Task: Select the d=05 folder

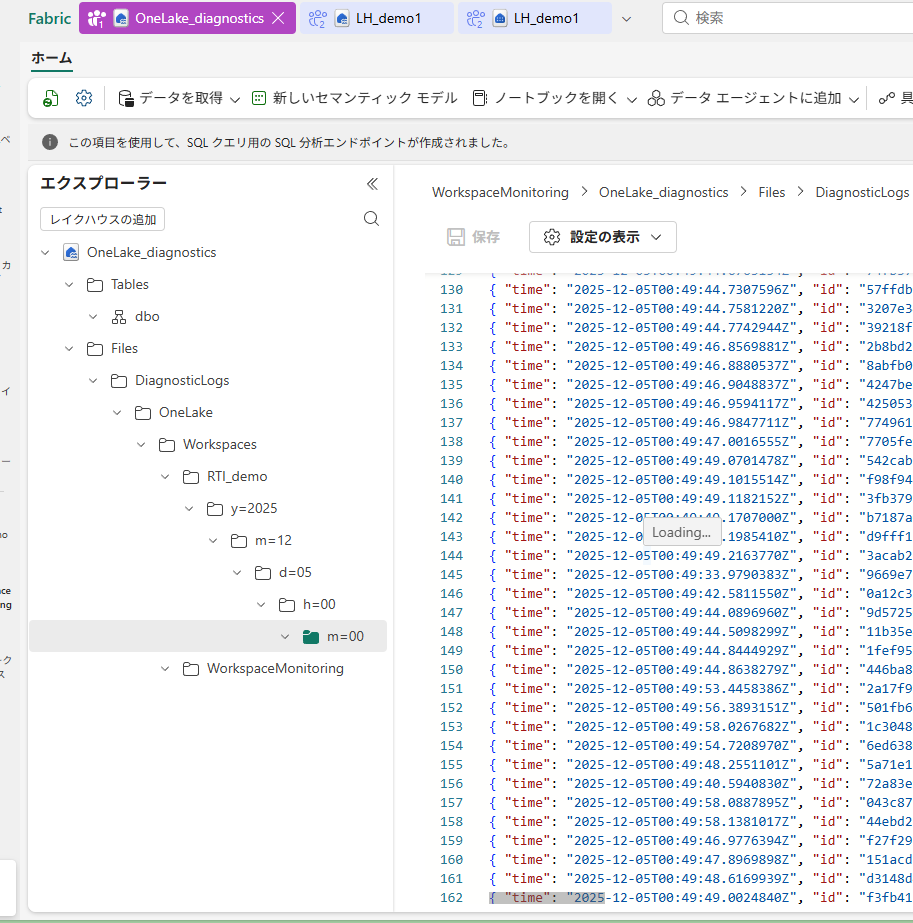Action: tap(295, 572)
